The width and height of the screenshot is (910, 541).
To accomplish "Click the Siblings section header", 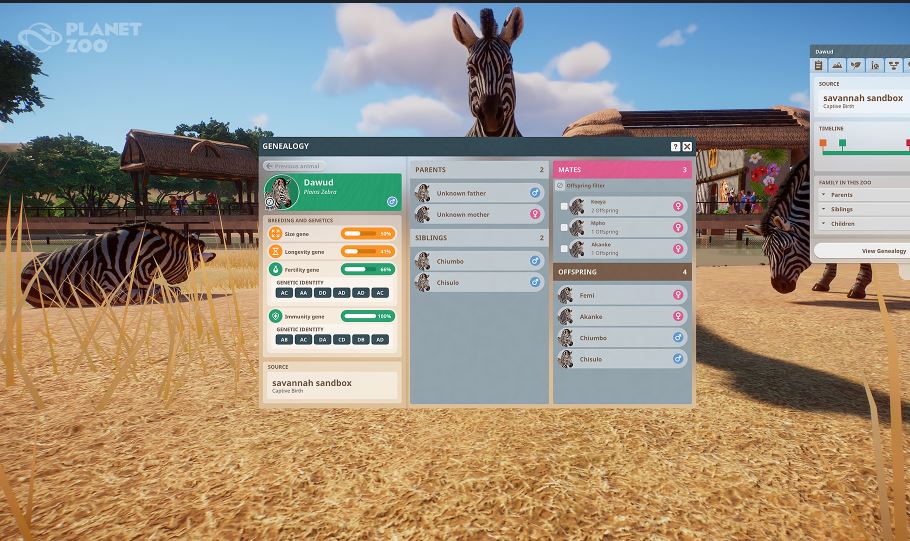I will (479, 237).
